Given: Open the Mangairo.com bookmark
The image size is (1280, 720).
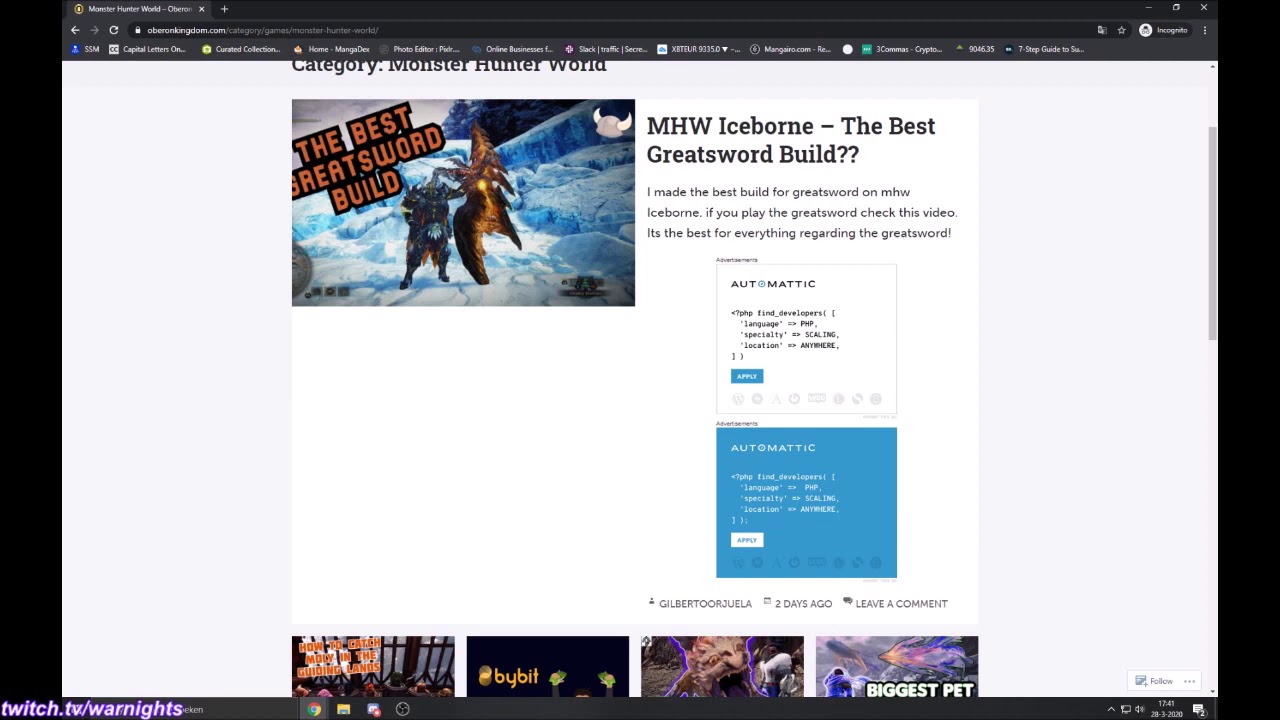Looking at the screenshot, I should click(x=791, y=49).
